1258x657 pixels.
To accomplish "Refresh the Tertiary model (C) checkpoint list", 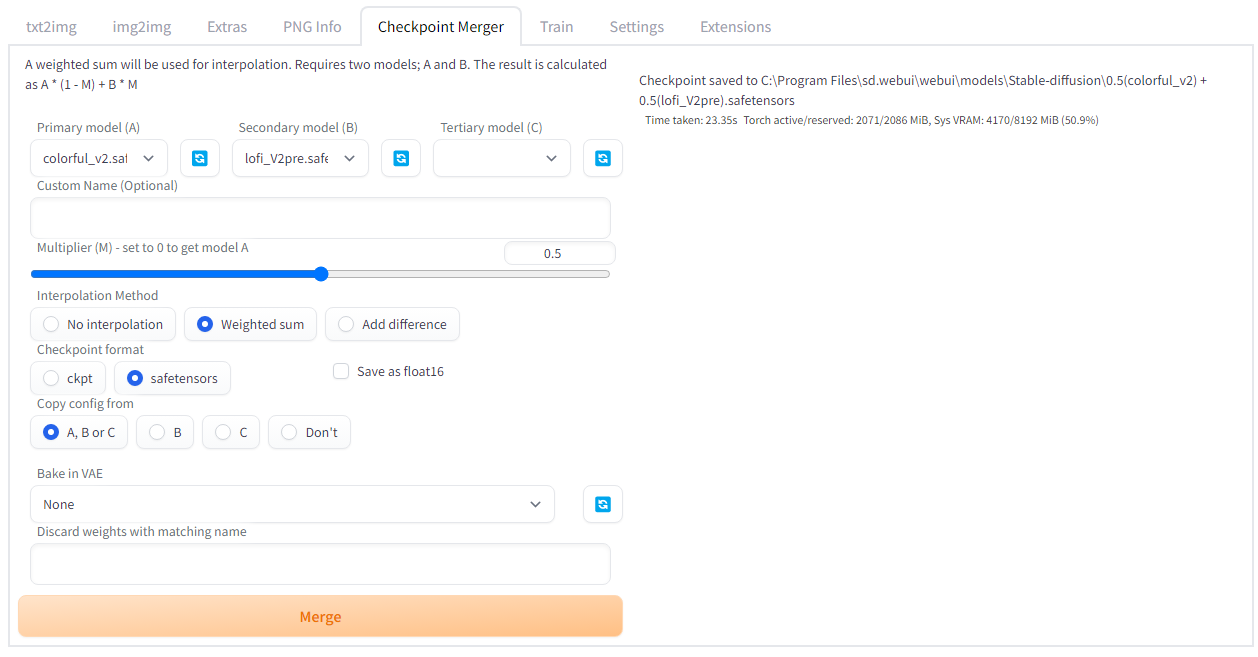I will [x=602, y=157].
